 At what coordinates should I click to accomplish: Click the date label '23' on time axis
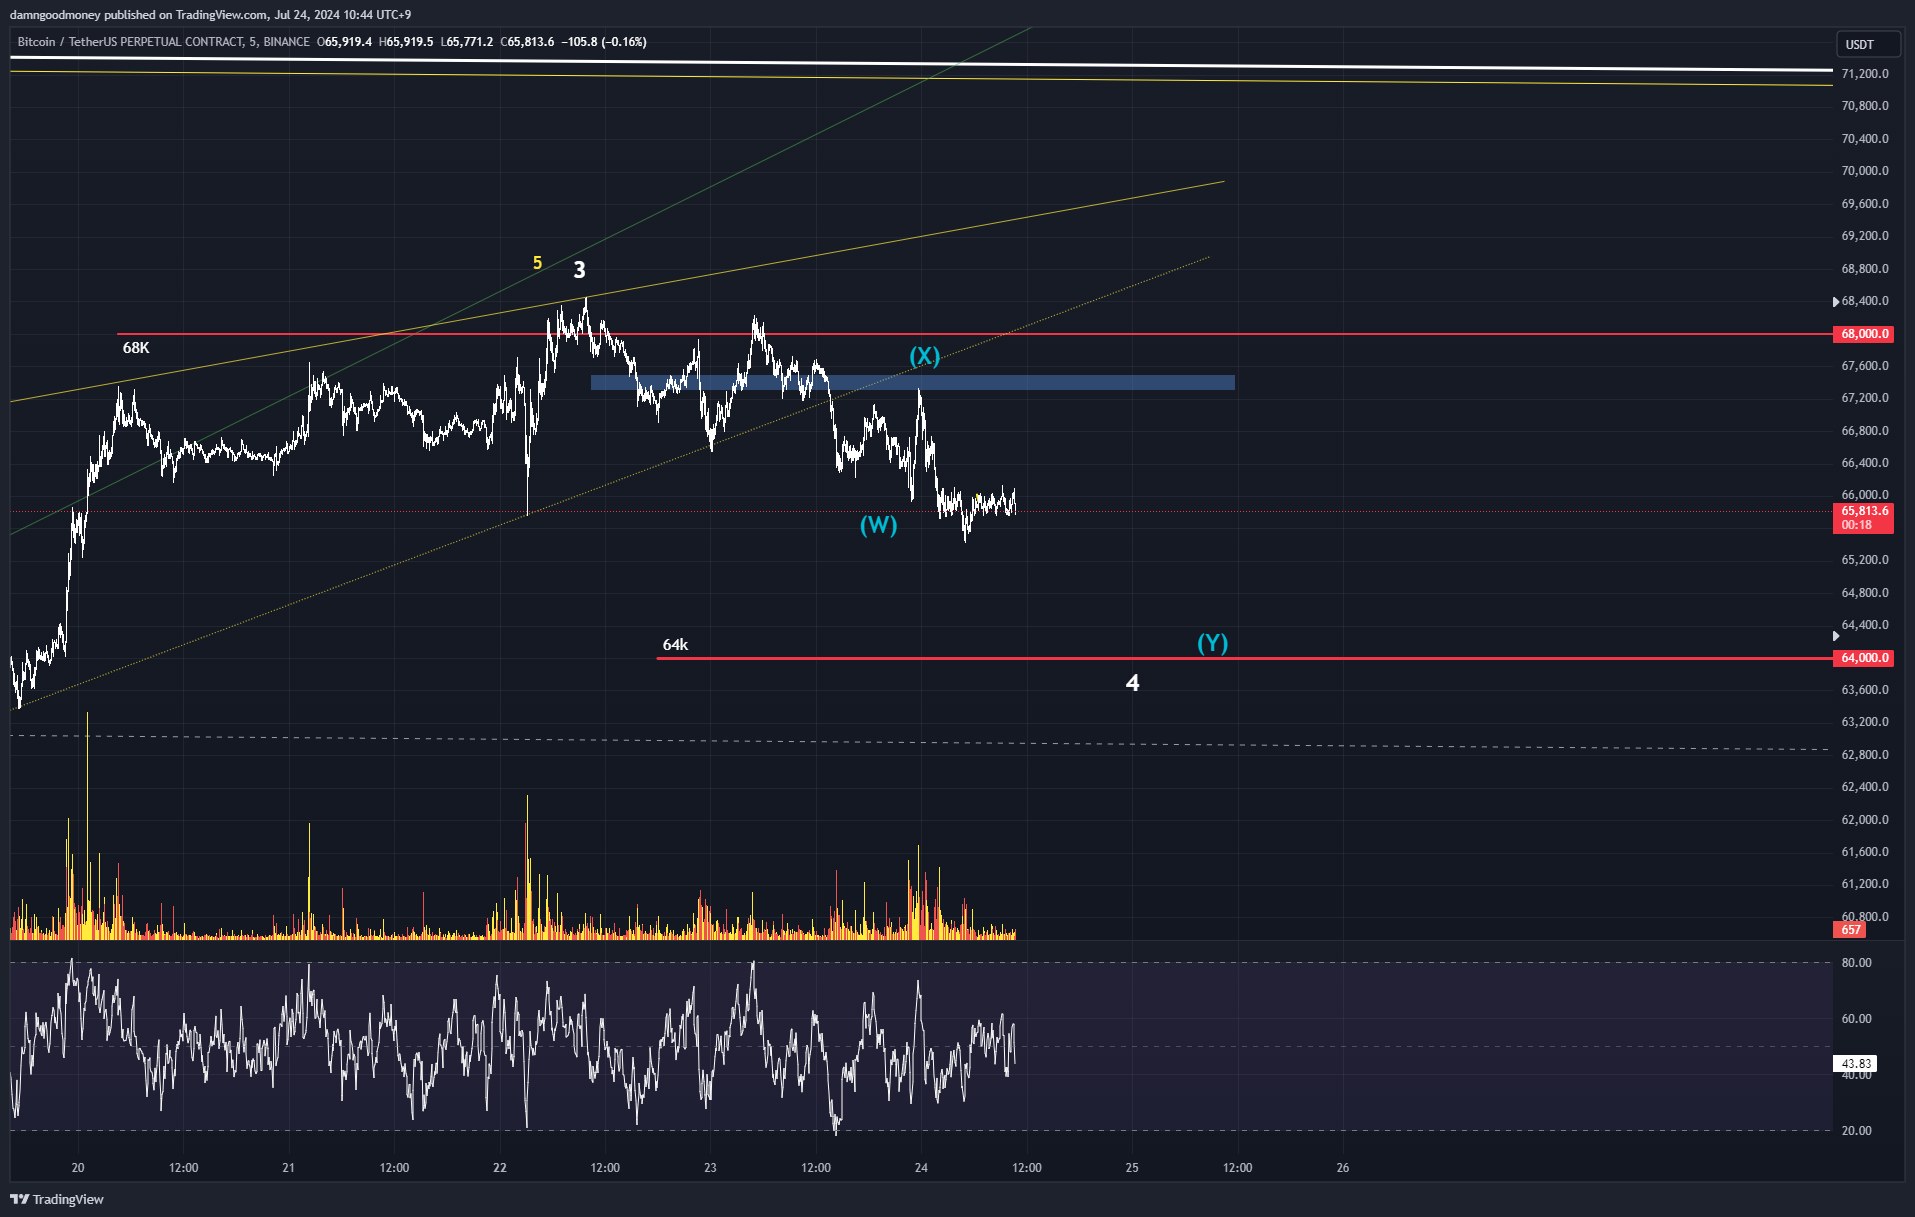click(710, 1168)
